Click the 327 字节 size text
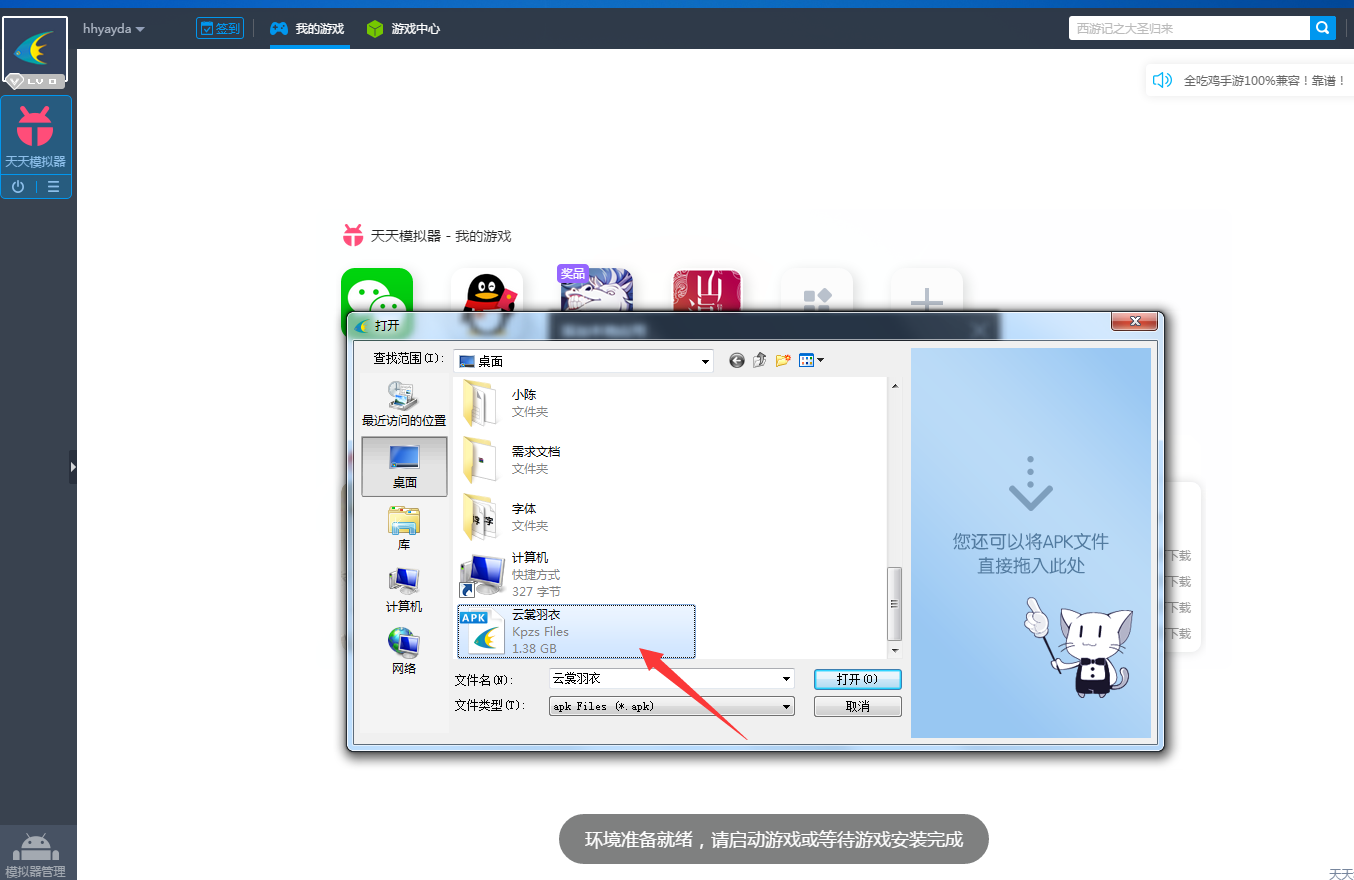Image resolution: width=1354 pixels, height=880 pixels. [x=536, y=592]
